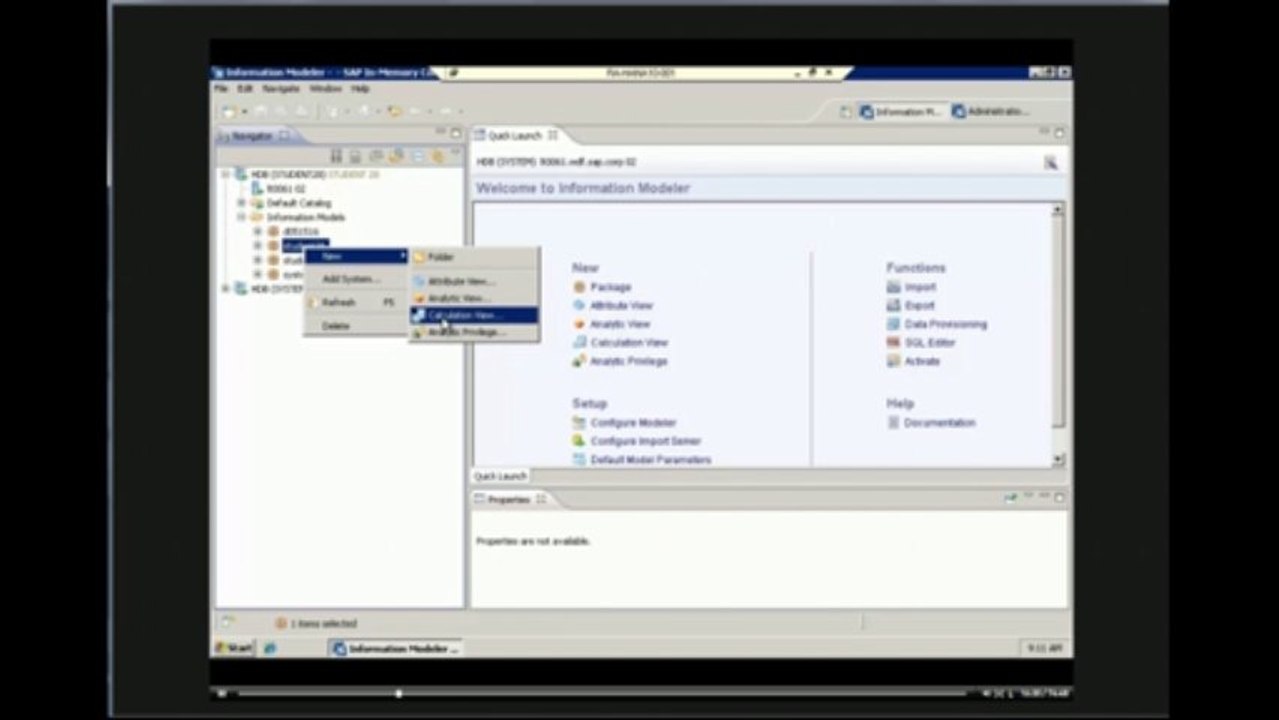The image size is (1279, 720).
Task: Click the Refresh icon in context menu
Action: [x=313, y=302]
